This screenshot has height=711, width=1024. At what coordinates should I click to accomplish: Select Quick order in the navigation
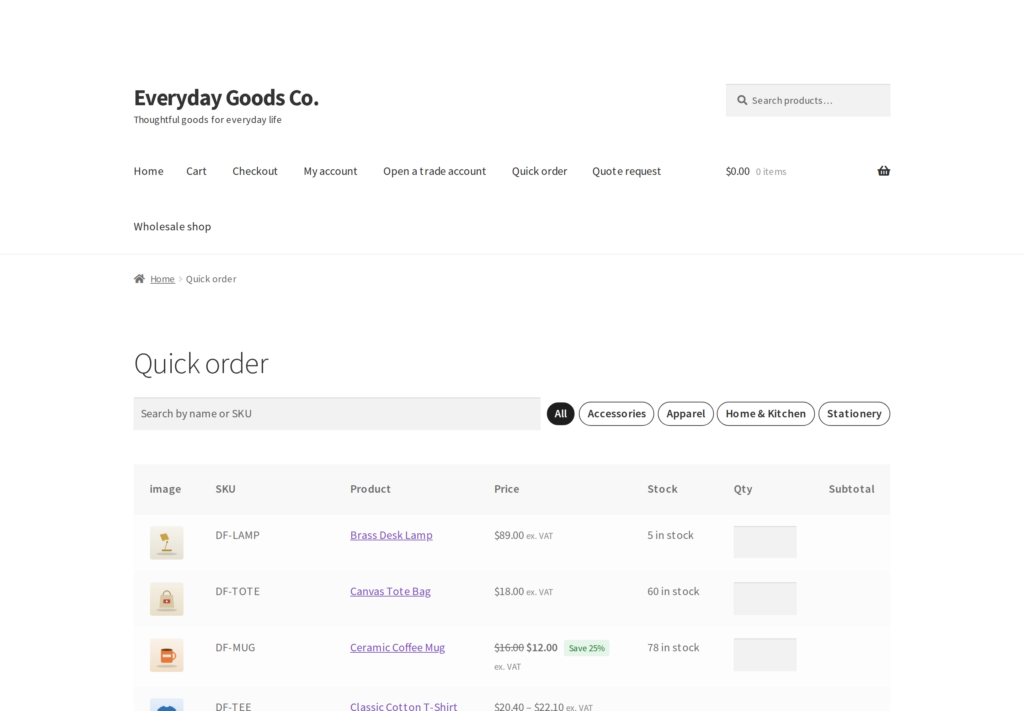(539, 171)
